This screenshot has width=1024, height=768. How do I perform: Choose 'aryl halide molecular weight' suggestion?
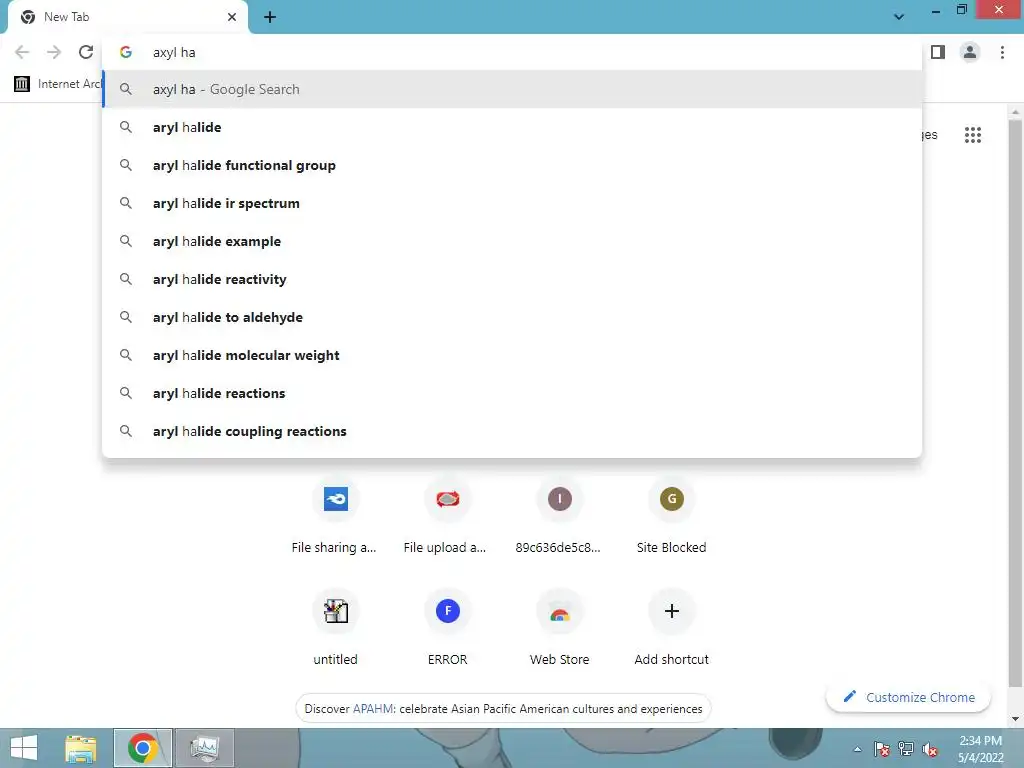(x=512, y=355)
